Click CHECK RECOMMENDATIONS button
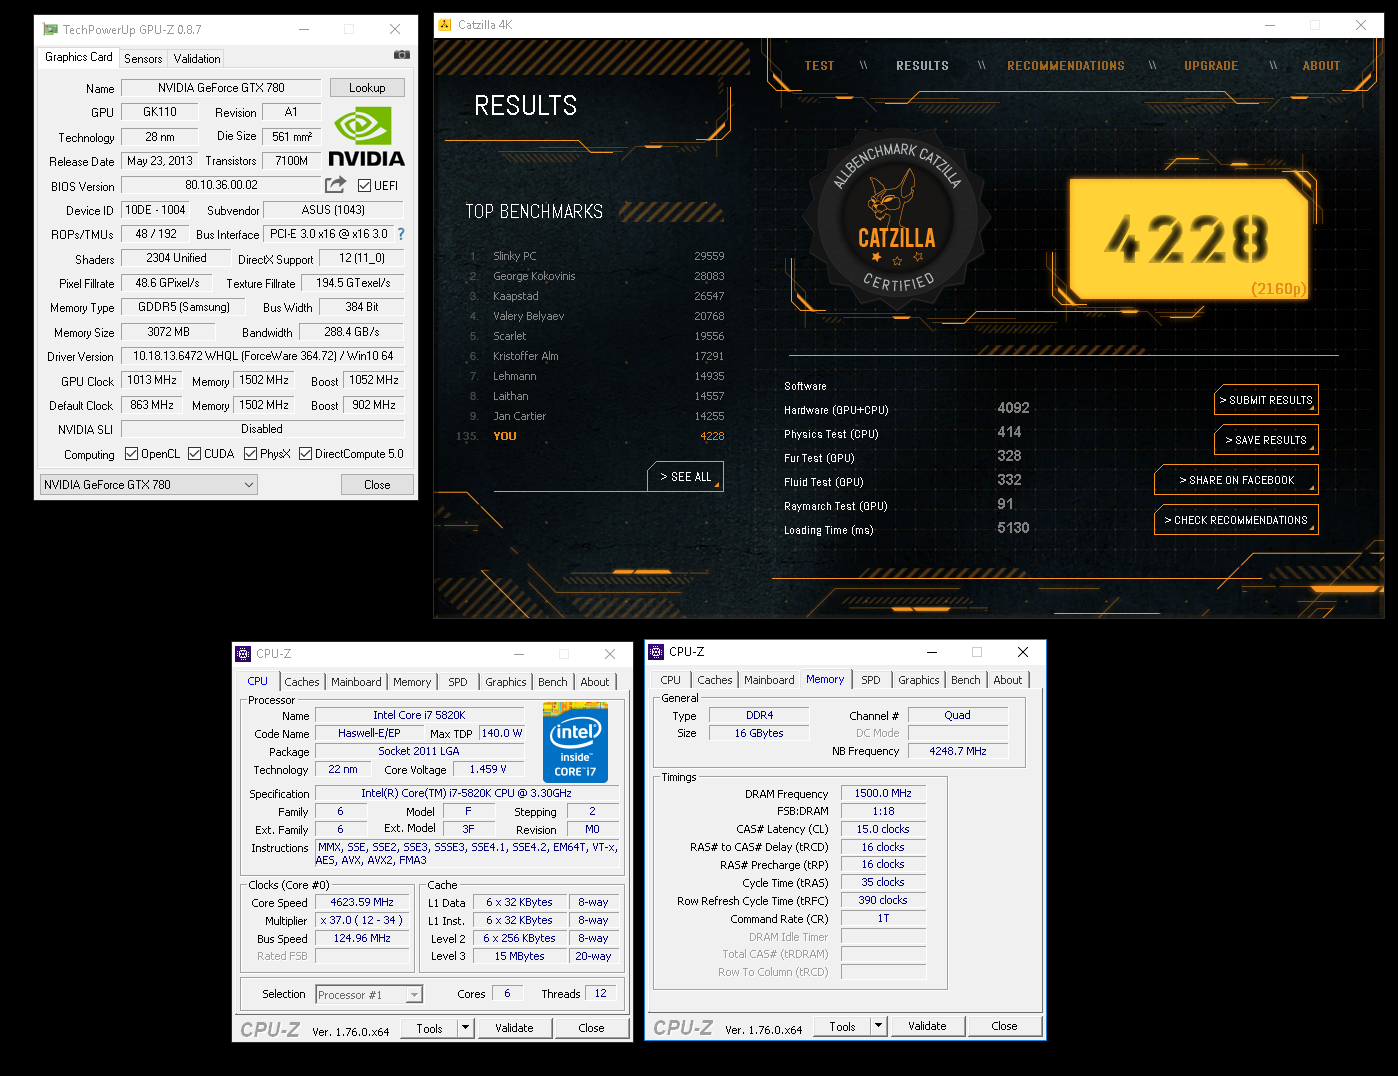The image size is (1398, 1076). pos(1236,520)
